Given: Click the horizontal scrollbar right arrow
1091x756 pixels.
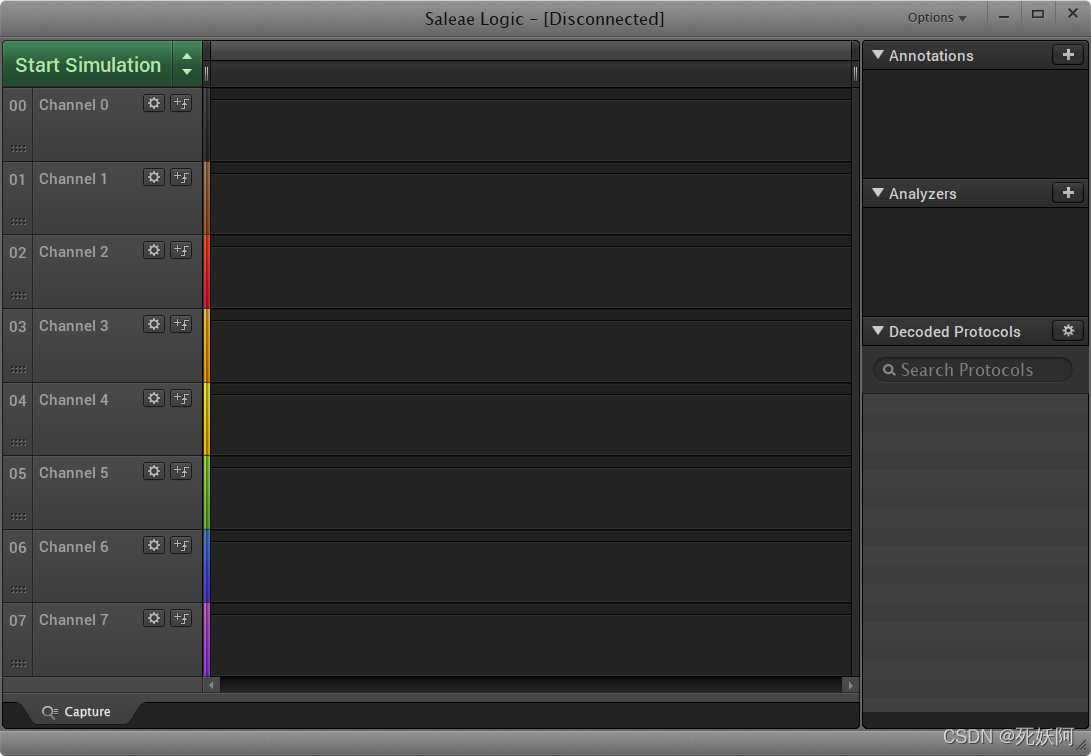Looking at the screenshot, I should coord(851,685).
